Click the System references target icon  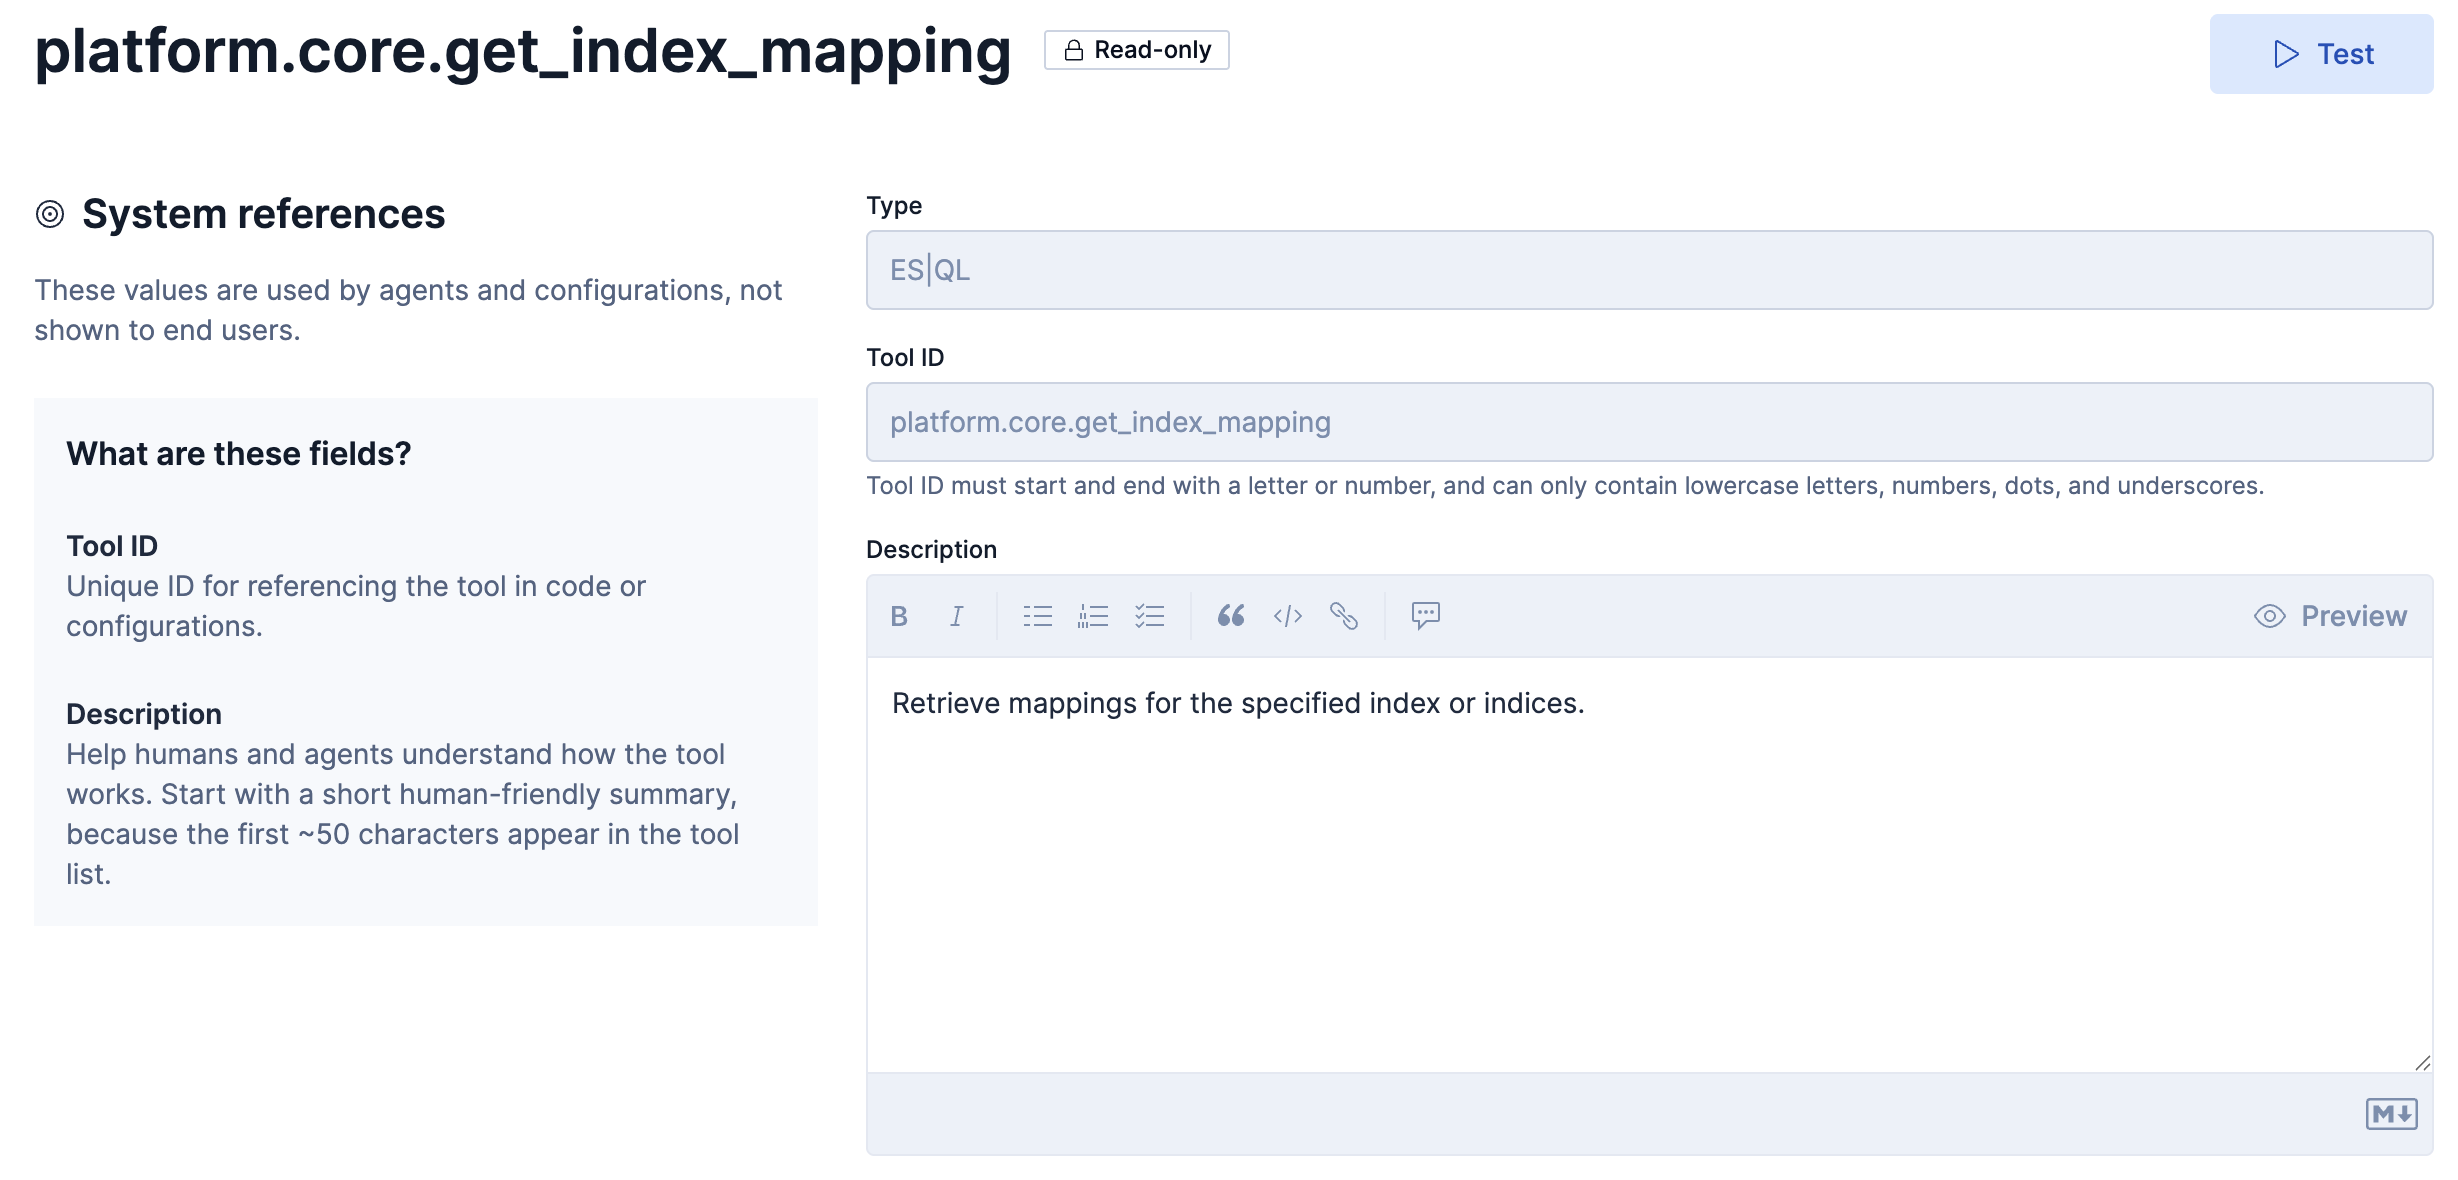pos(50,214)
